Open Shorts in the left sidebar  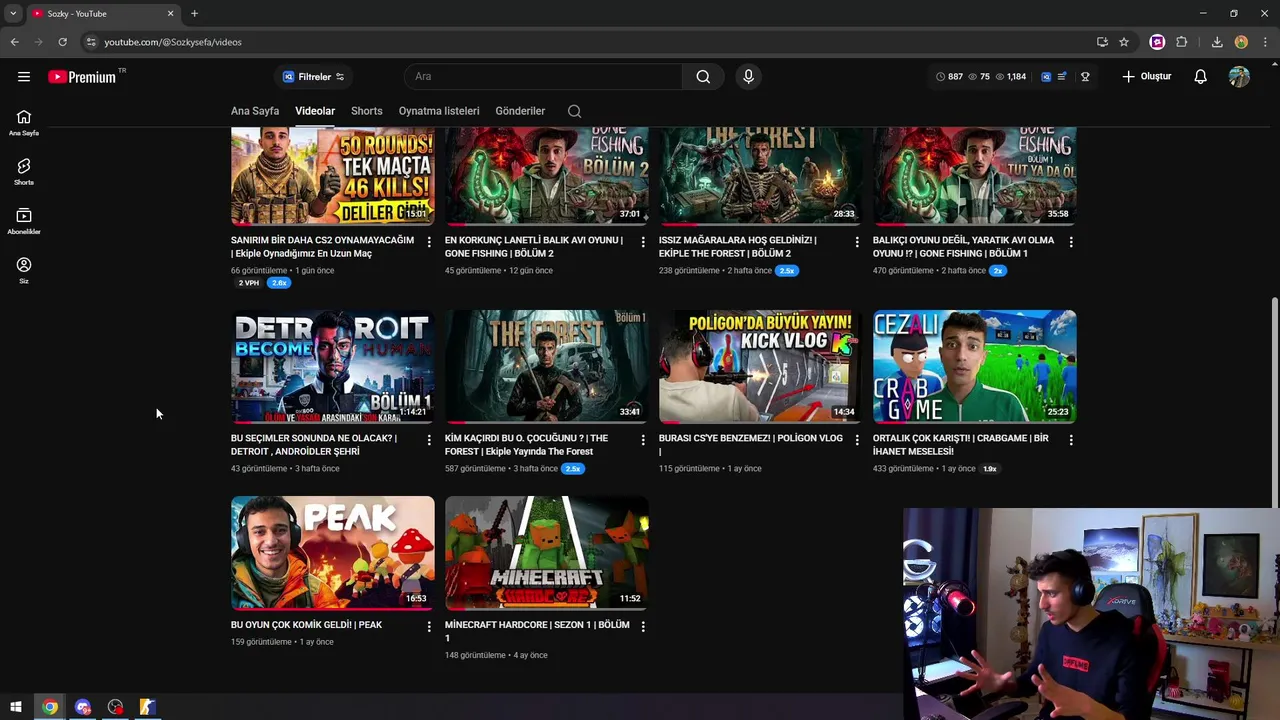coord(24,172)
